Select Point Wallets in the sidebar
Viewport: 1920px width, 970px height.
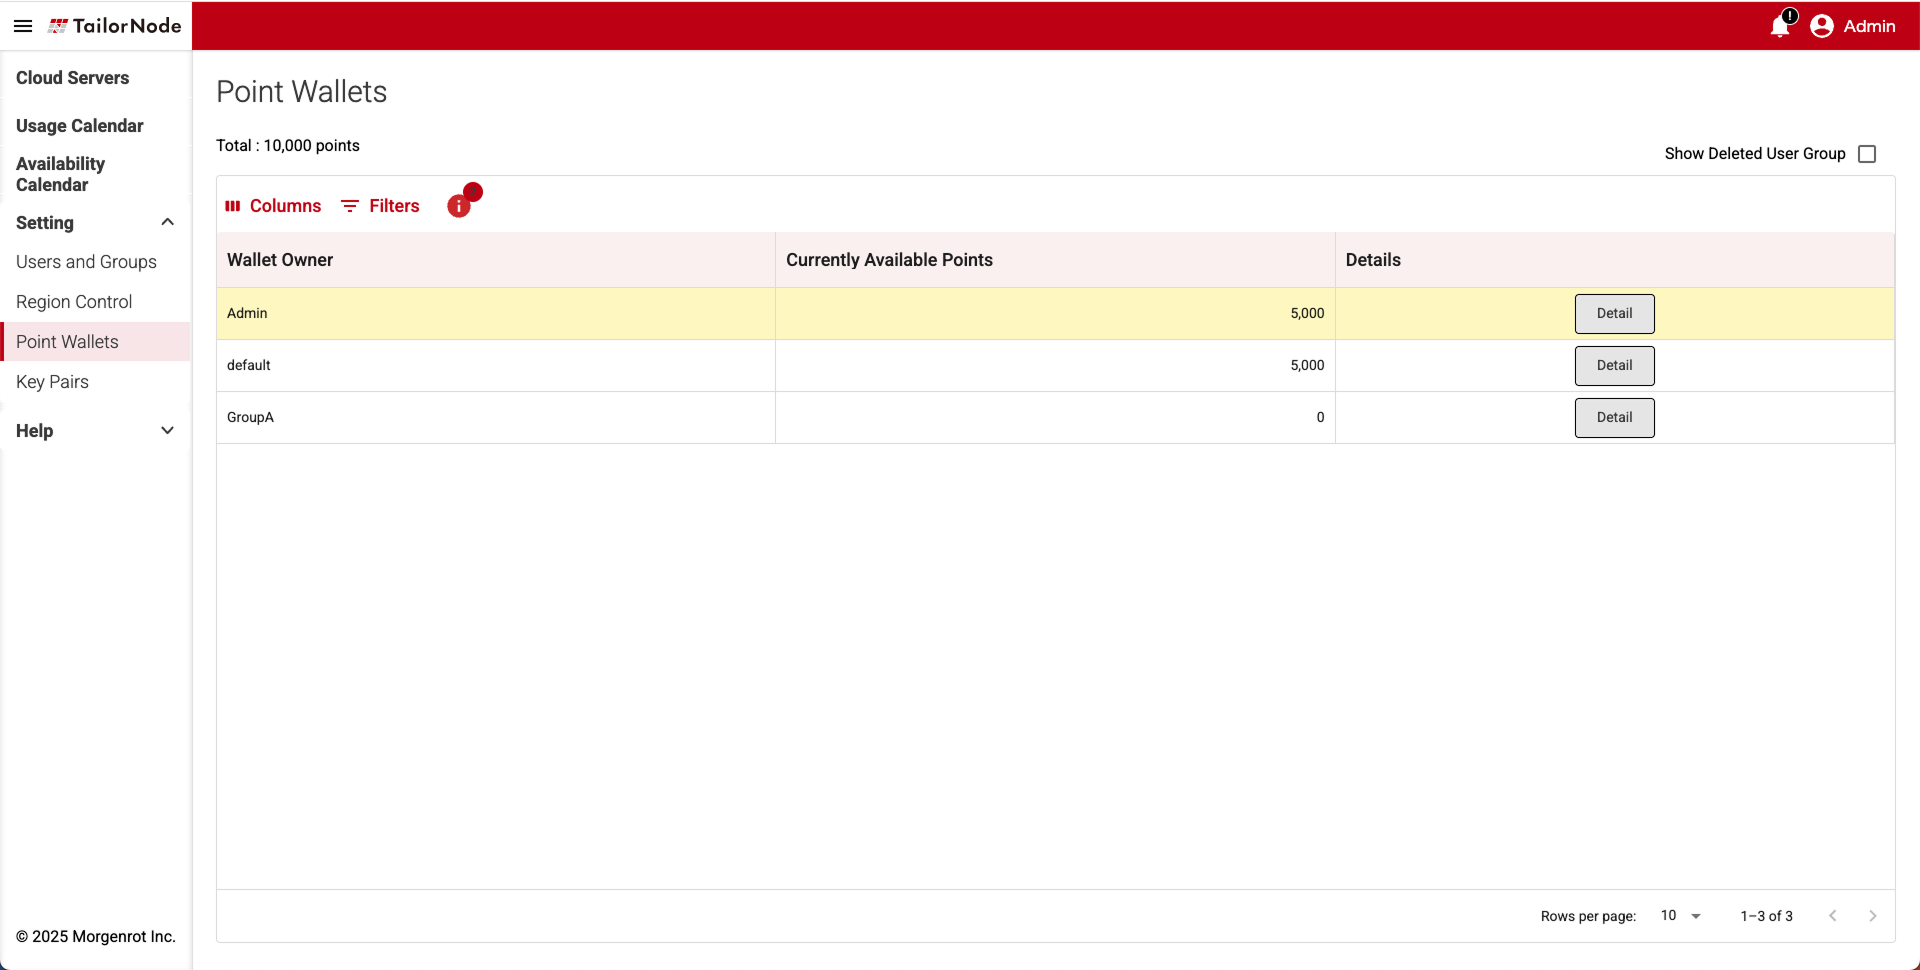tap(96, 342)
